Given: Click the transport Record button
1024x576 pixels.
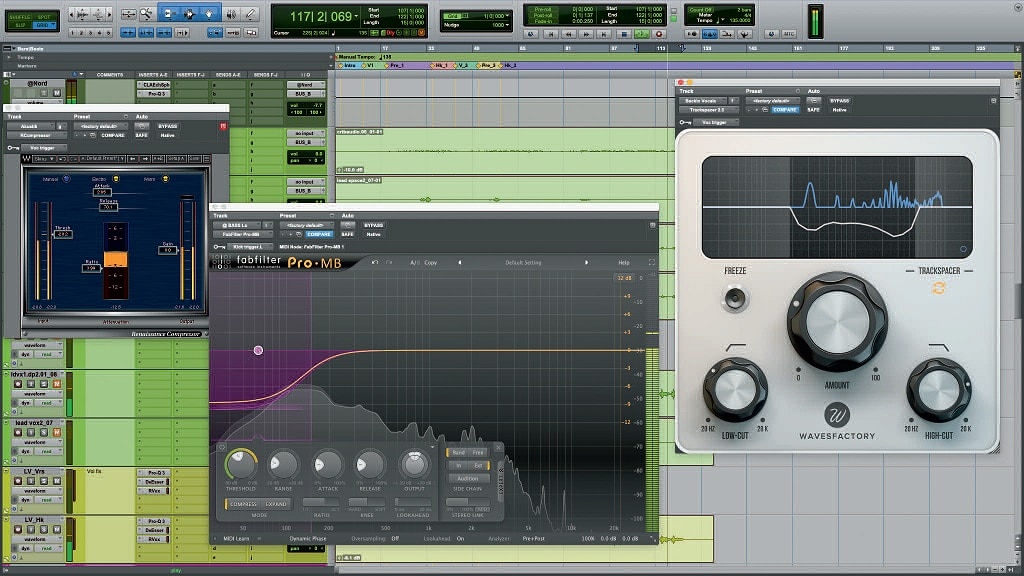Looking at the screenshot, I should click(659, 34).
